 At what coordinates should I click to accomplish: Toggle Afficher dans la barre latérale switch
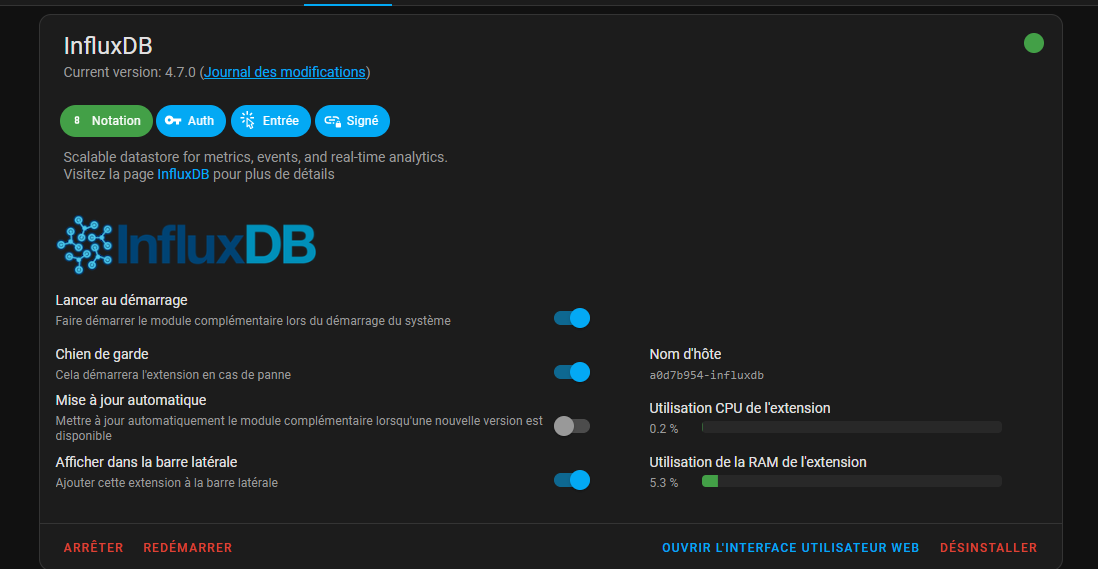[572, 480]
